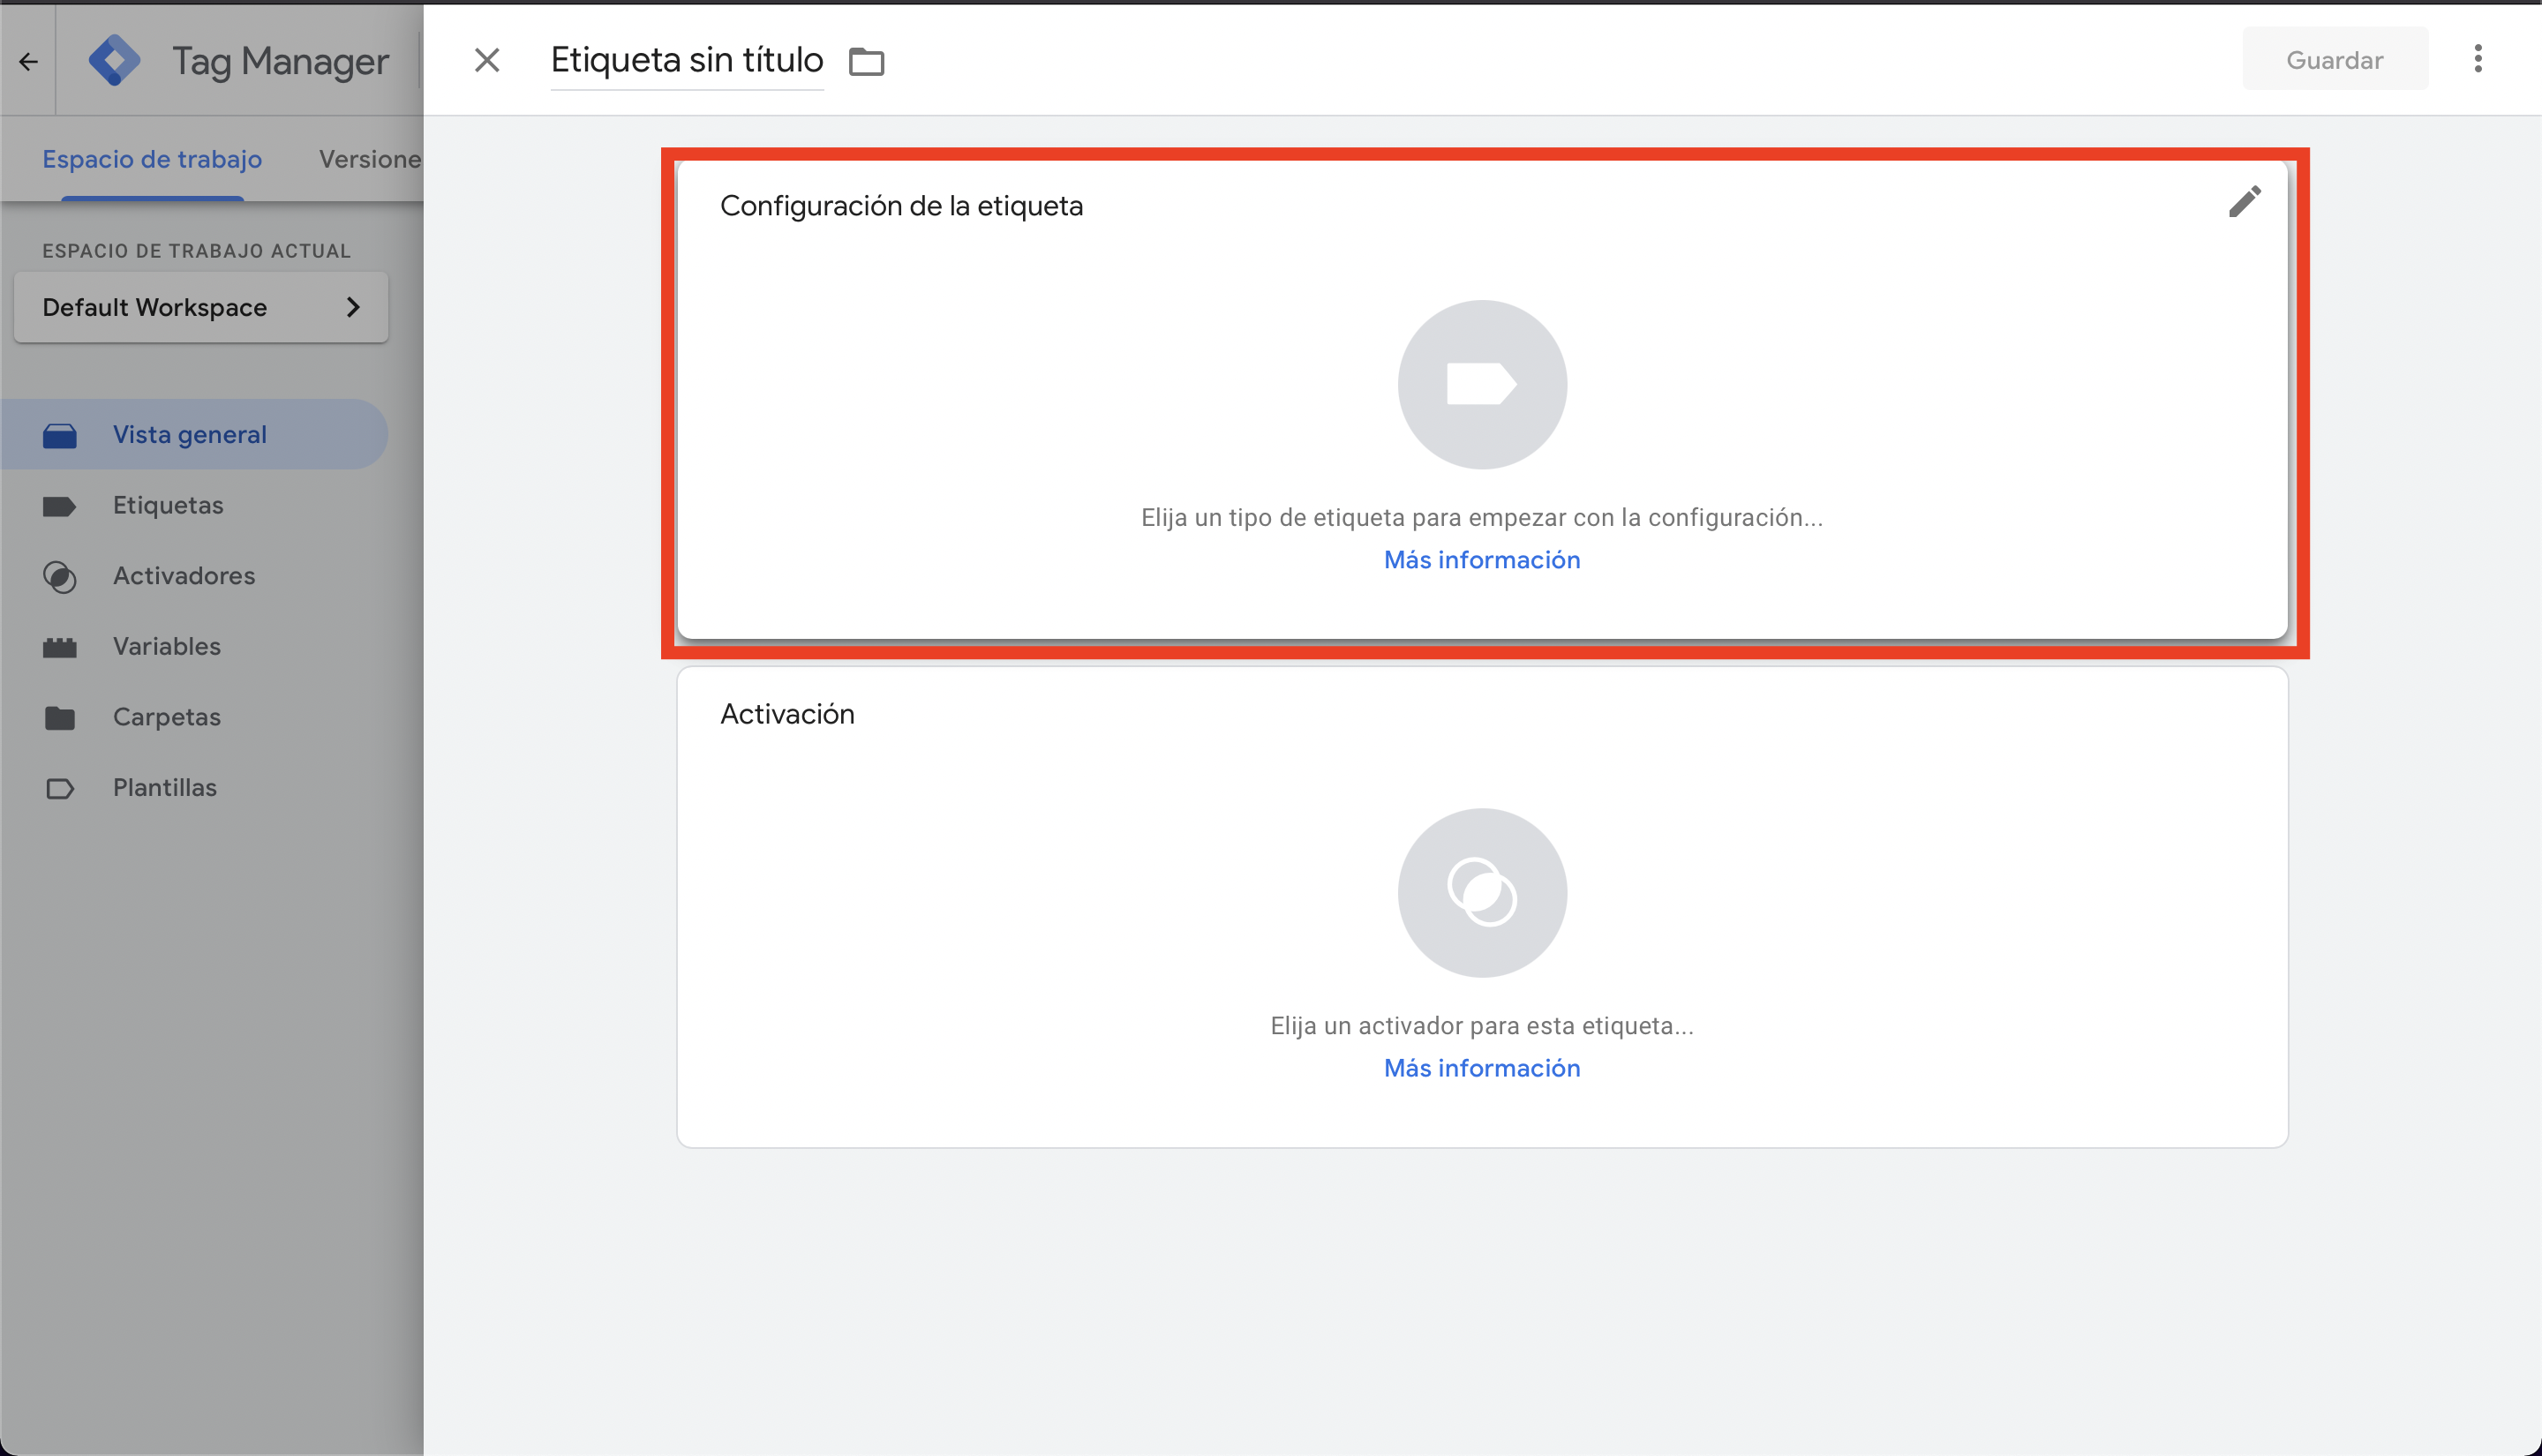The height and width of the screenshot is (1456, 2542).
Task: Click the Tag Manager diamond logo
Action: tap(114, 61)
